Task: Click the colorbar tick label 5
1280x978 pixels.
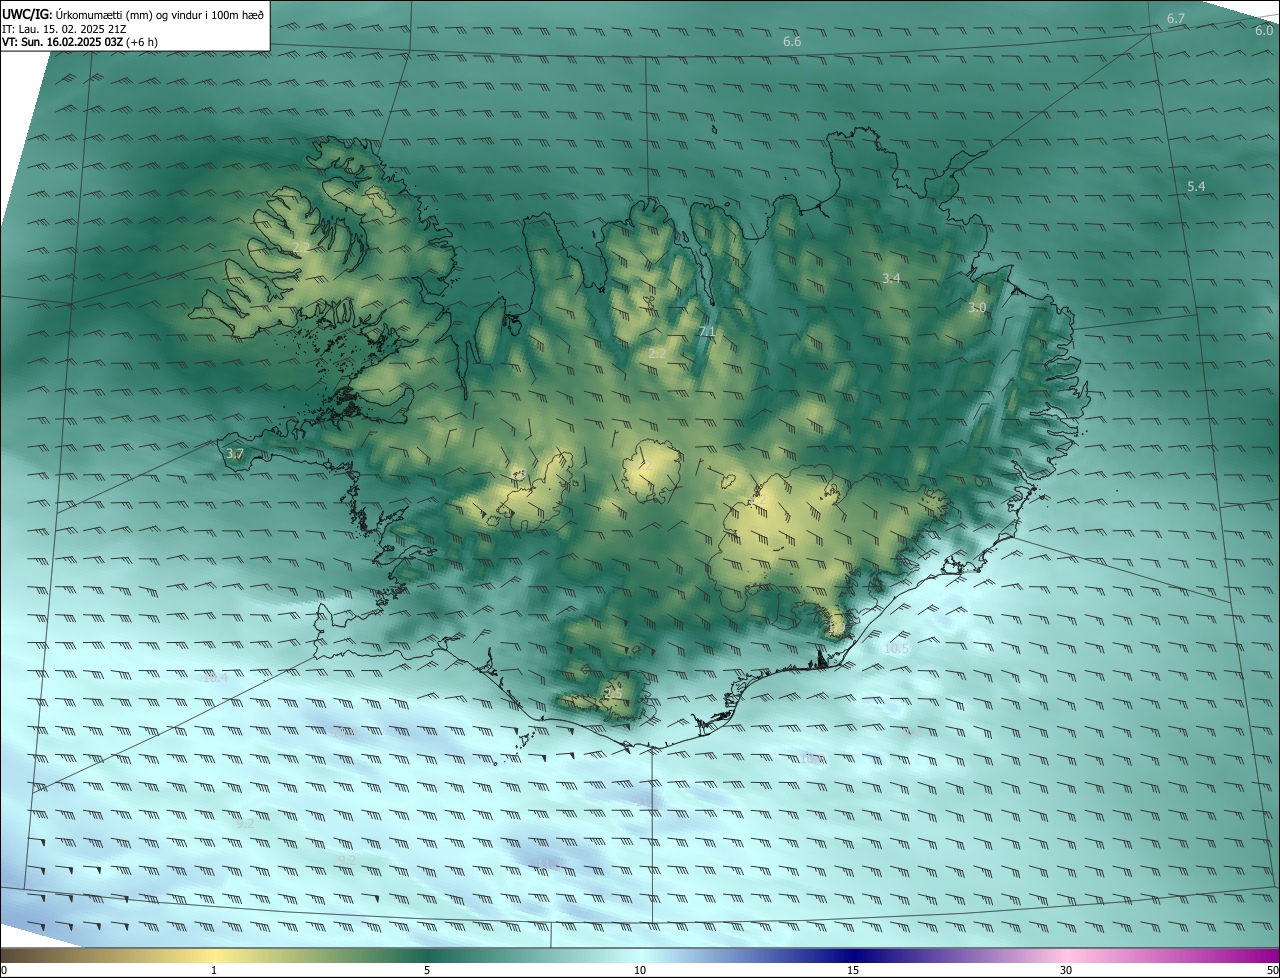Action: [427, 971]
